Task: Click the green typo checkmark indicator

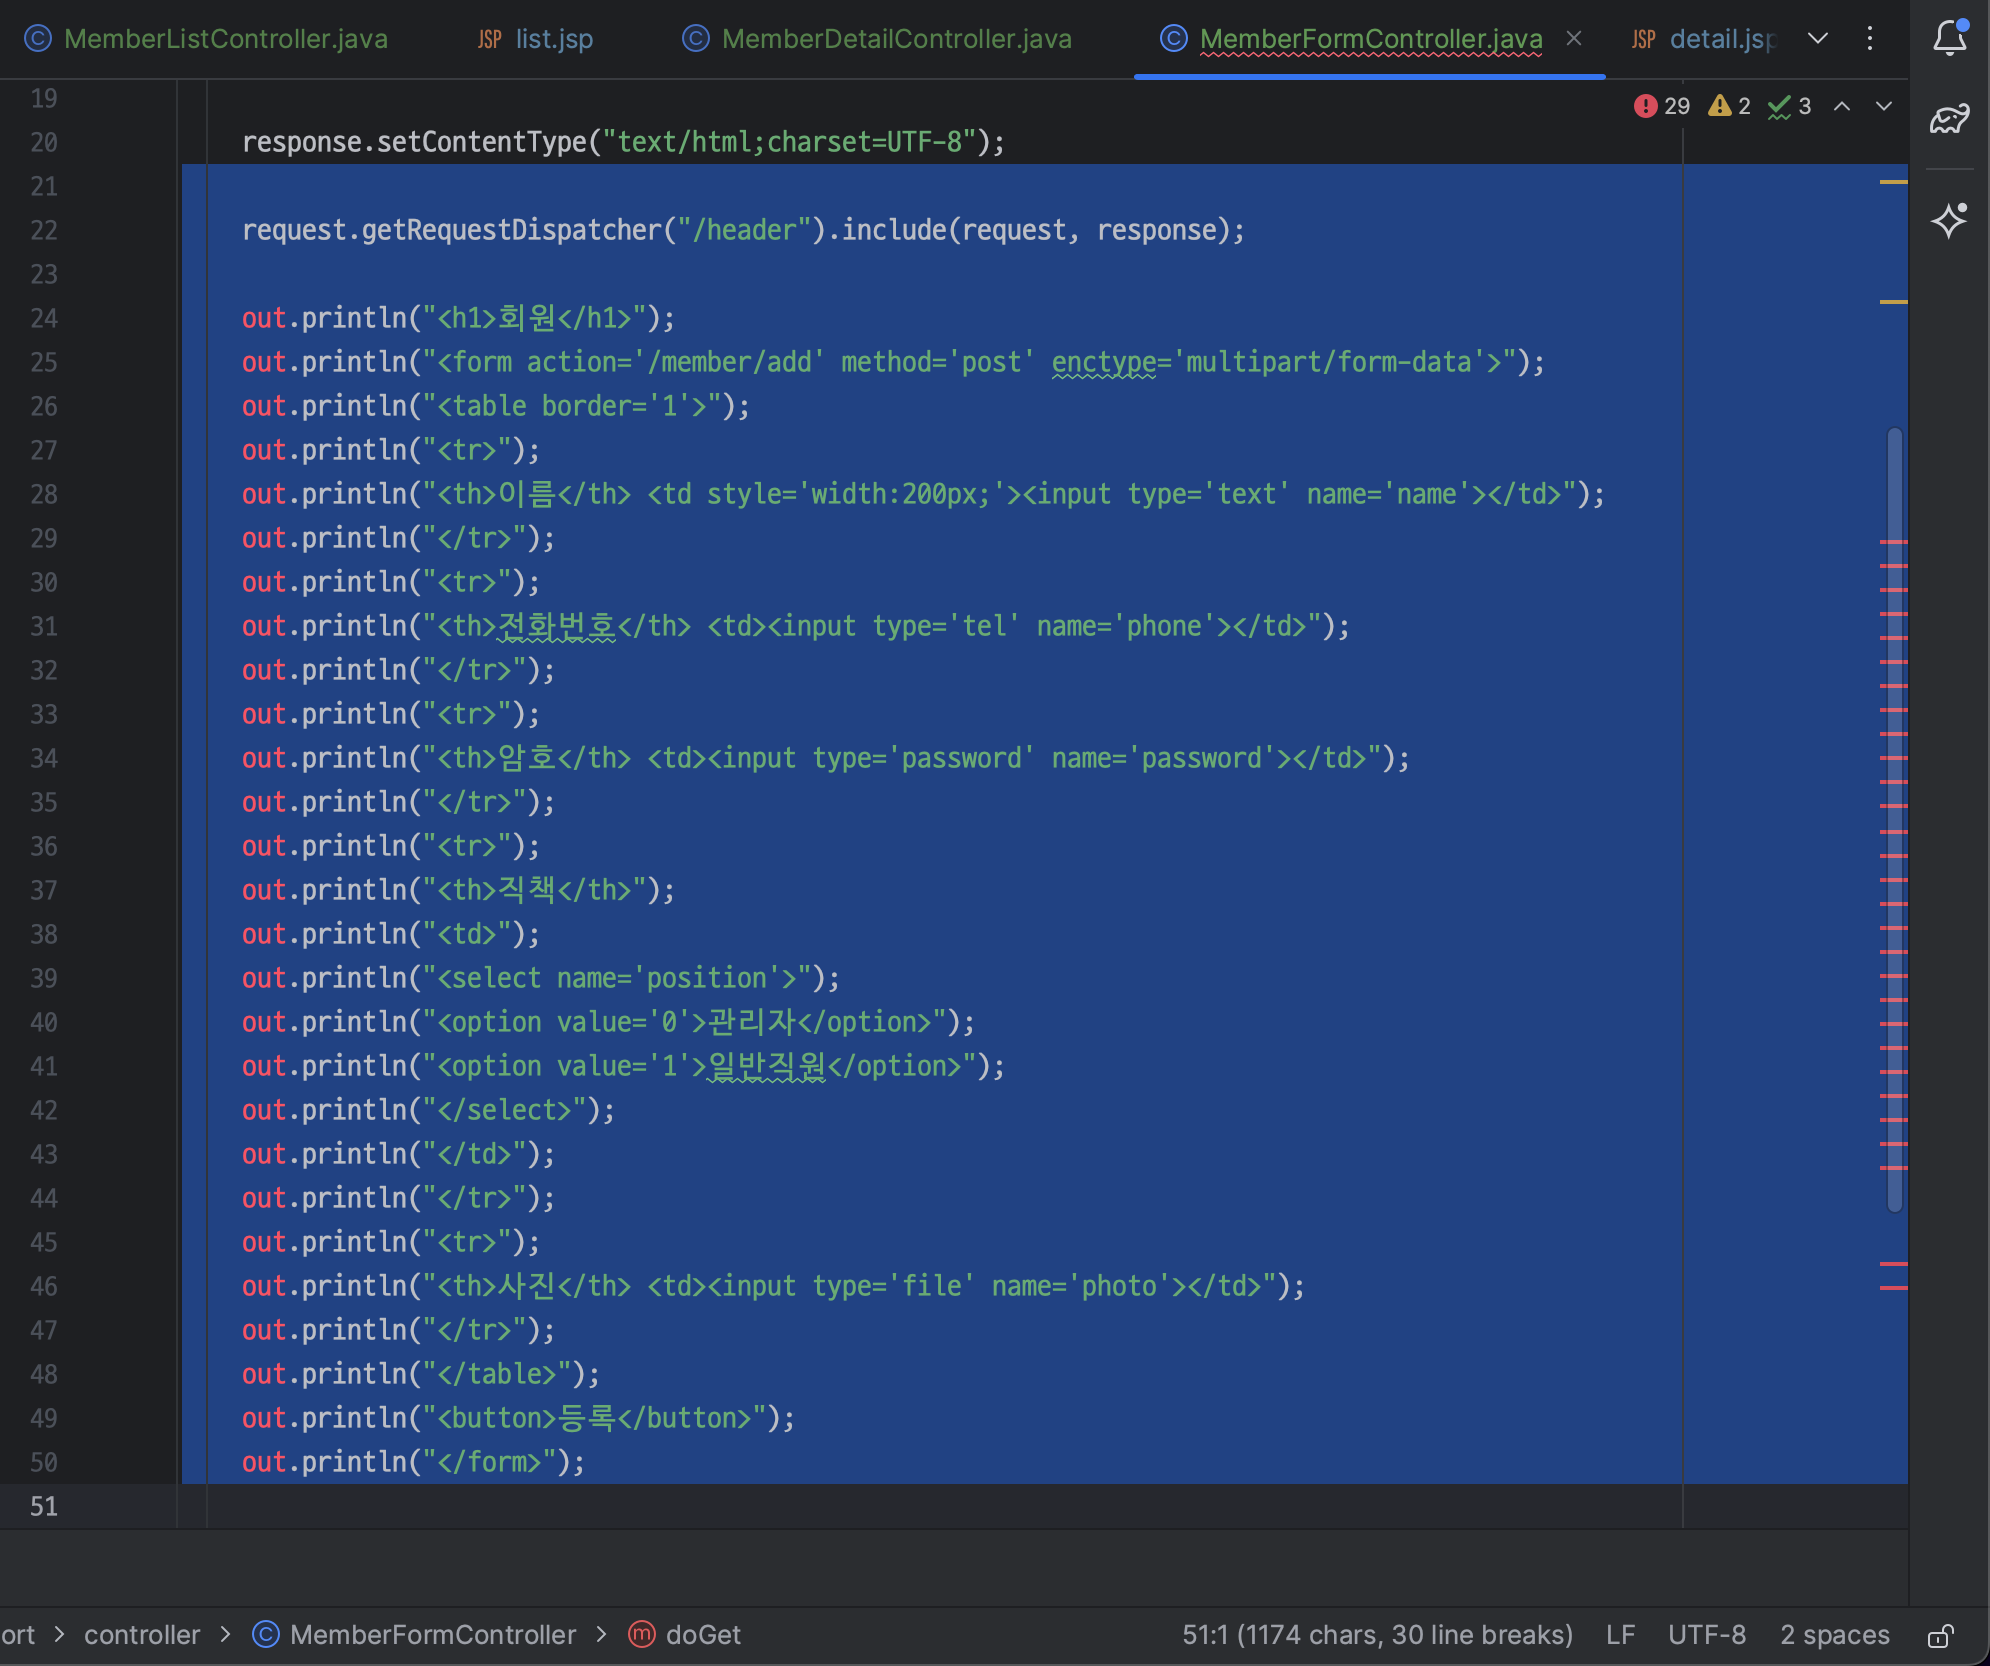Action: [1789, 106]
